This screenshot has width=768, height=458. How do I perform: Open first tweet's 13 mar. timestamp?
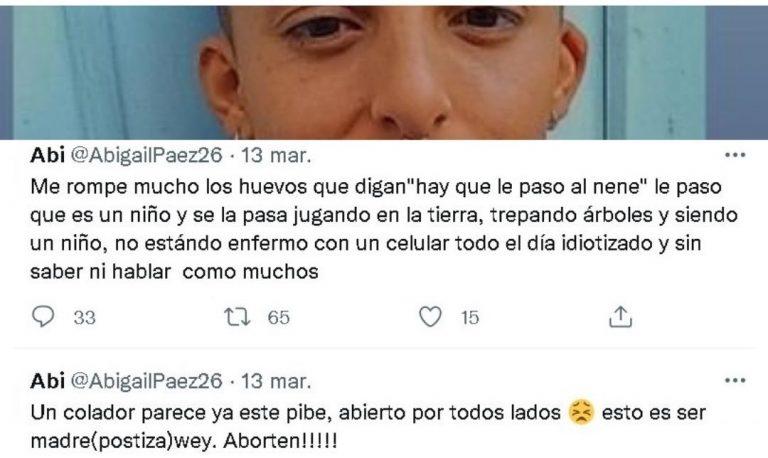coord(276,155)
